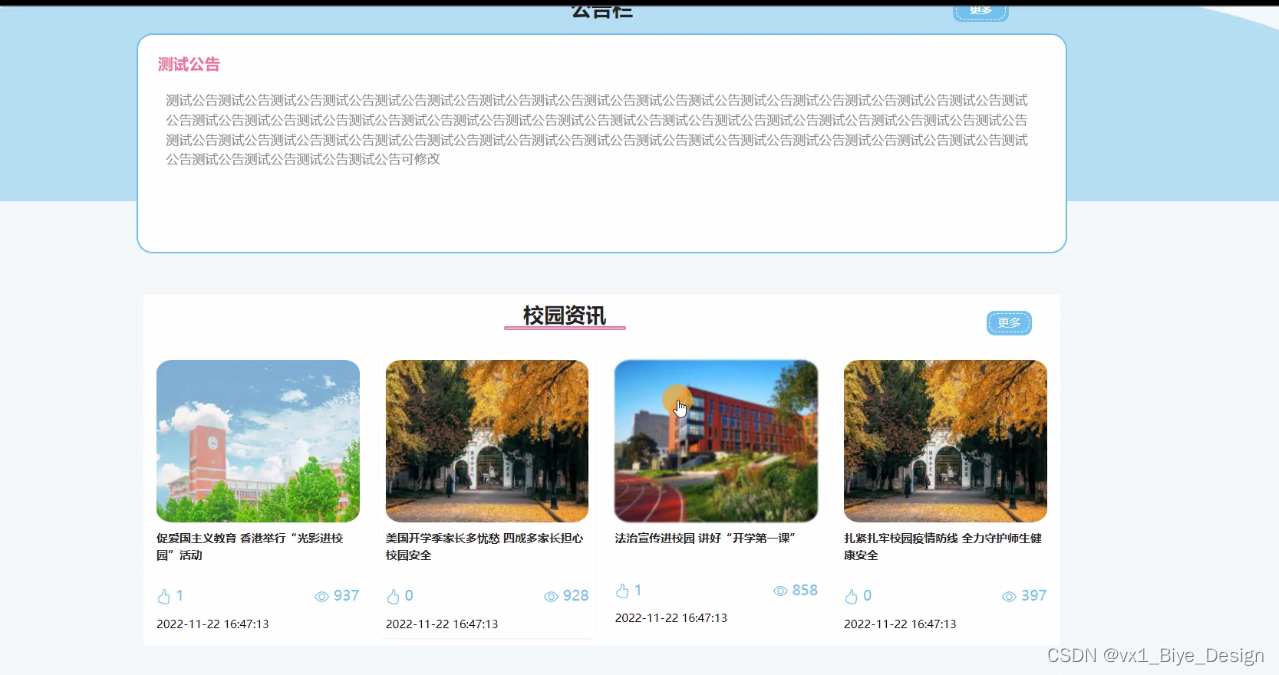Viewport: 1279px width, 675px height.
Task: Click like count 1 on 促爱国主义教育 card
Action: coord(180,596)
